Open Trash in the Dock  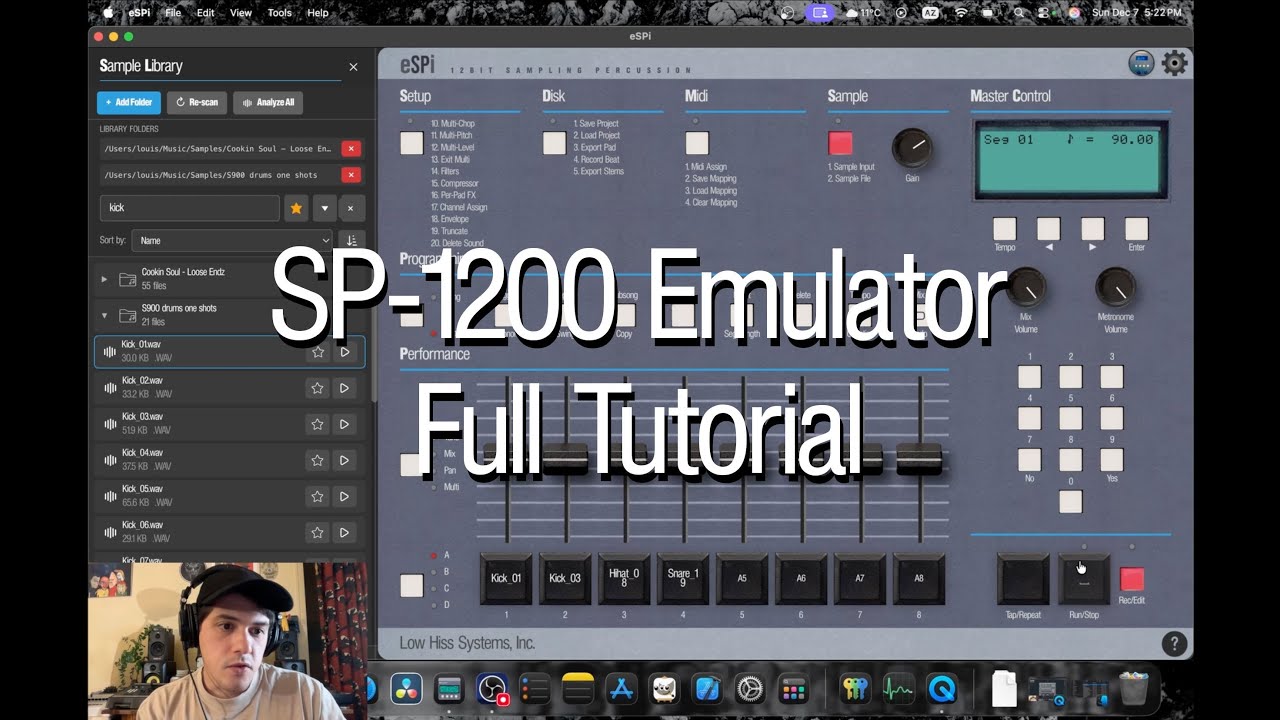tap(1133, 688)
